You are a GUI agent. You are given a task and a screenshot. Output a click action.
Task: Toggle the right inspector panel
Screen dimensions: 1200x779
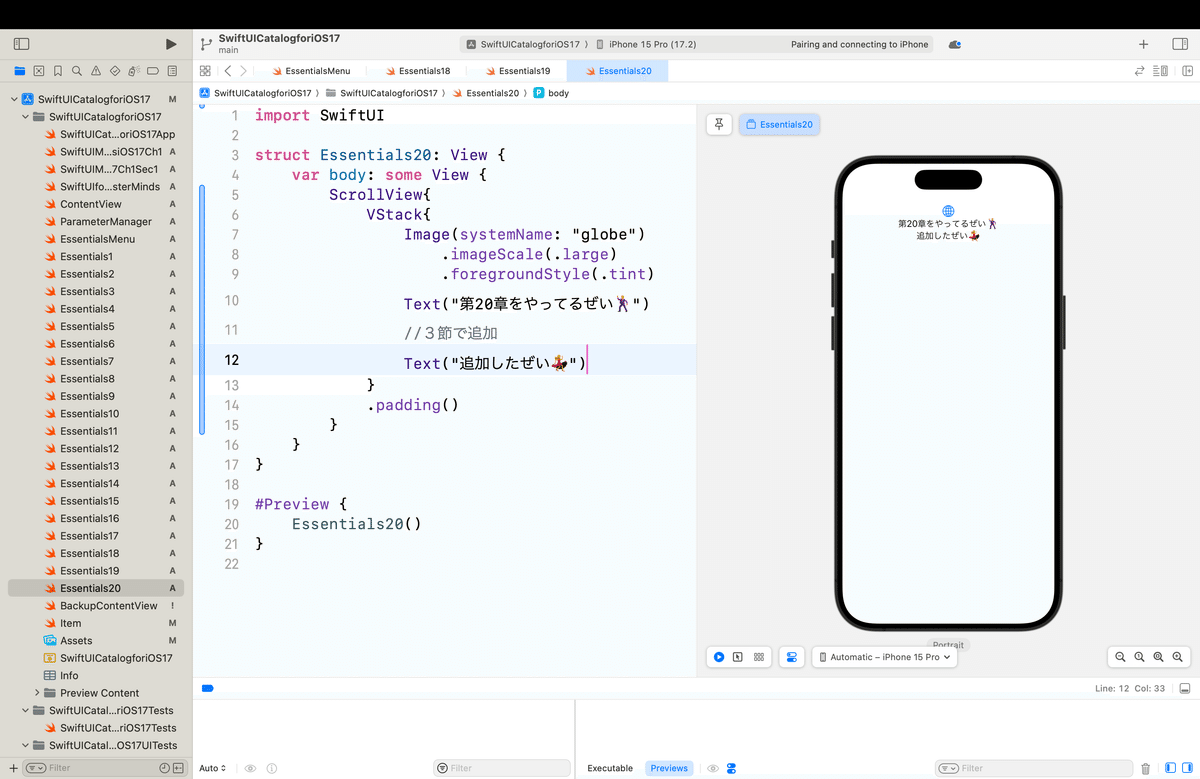coord(1180,44)
